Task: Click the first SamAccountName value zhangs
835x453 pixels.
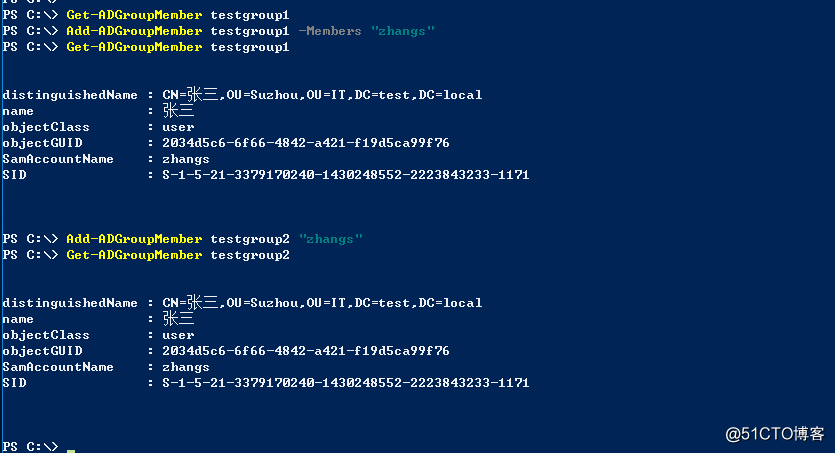Action: point(186,159)
